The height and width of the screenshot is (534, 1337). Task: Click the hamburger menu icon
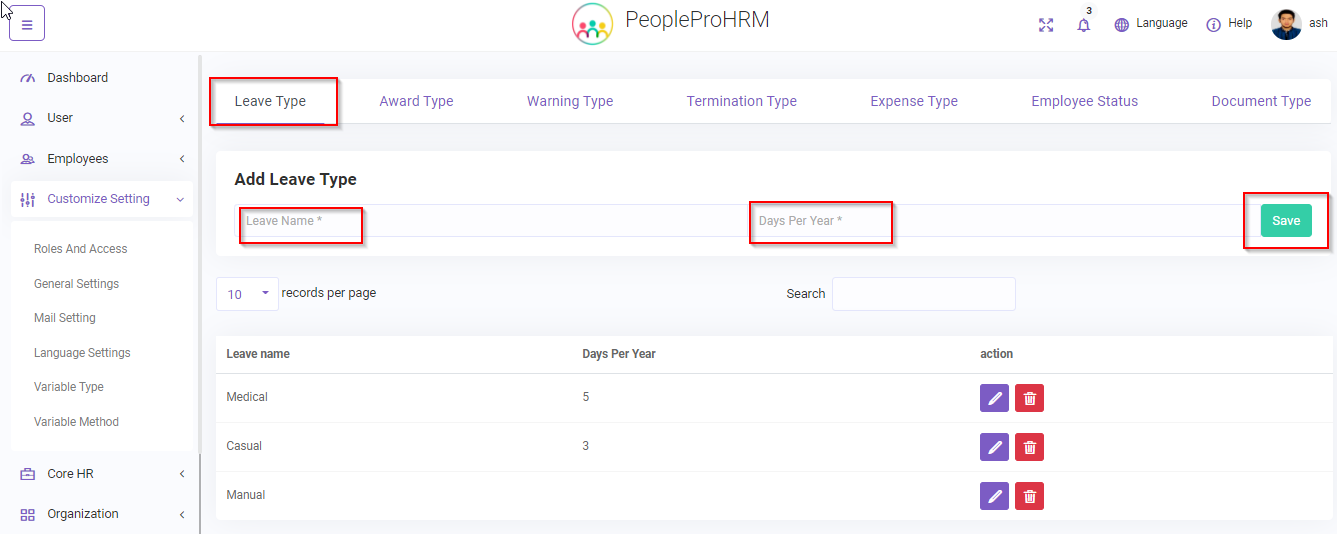click(27, 24)
